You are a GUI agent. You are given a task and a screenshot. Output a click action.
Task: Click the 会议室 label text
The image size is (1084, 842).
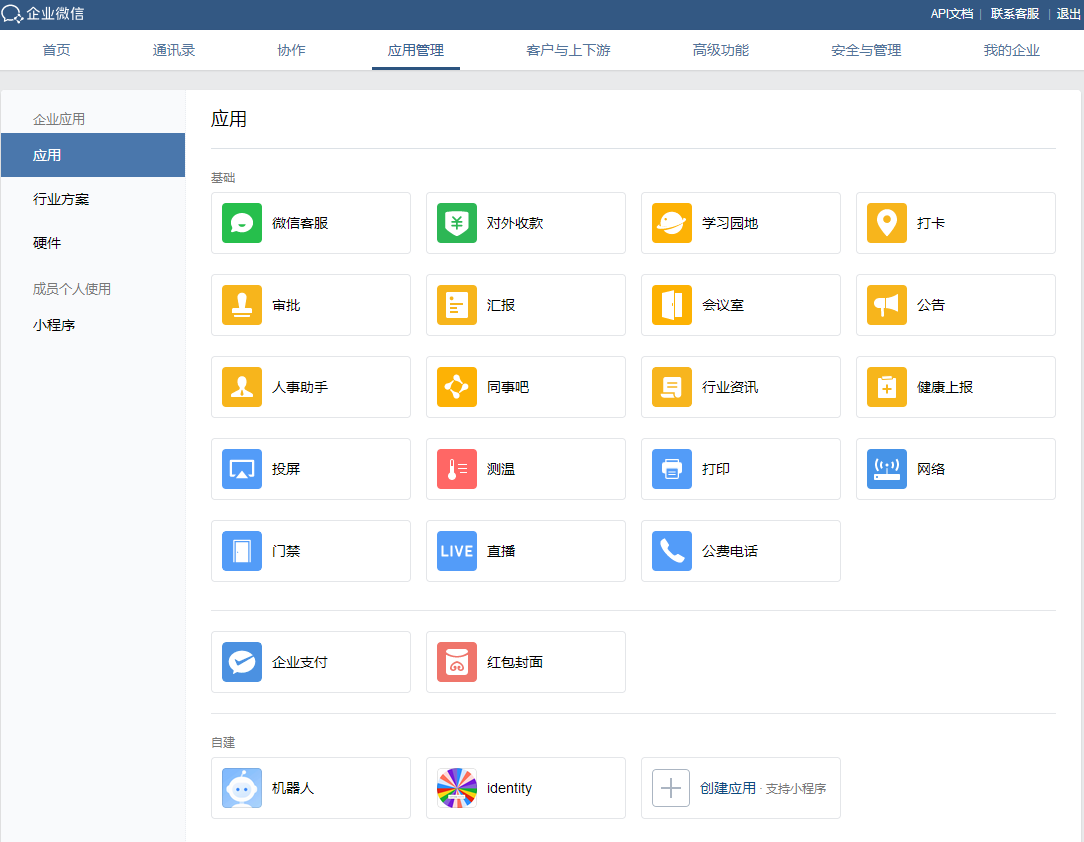(x=723, y=305)
